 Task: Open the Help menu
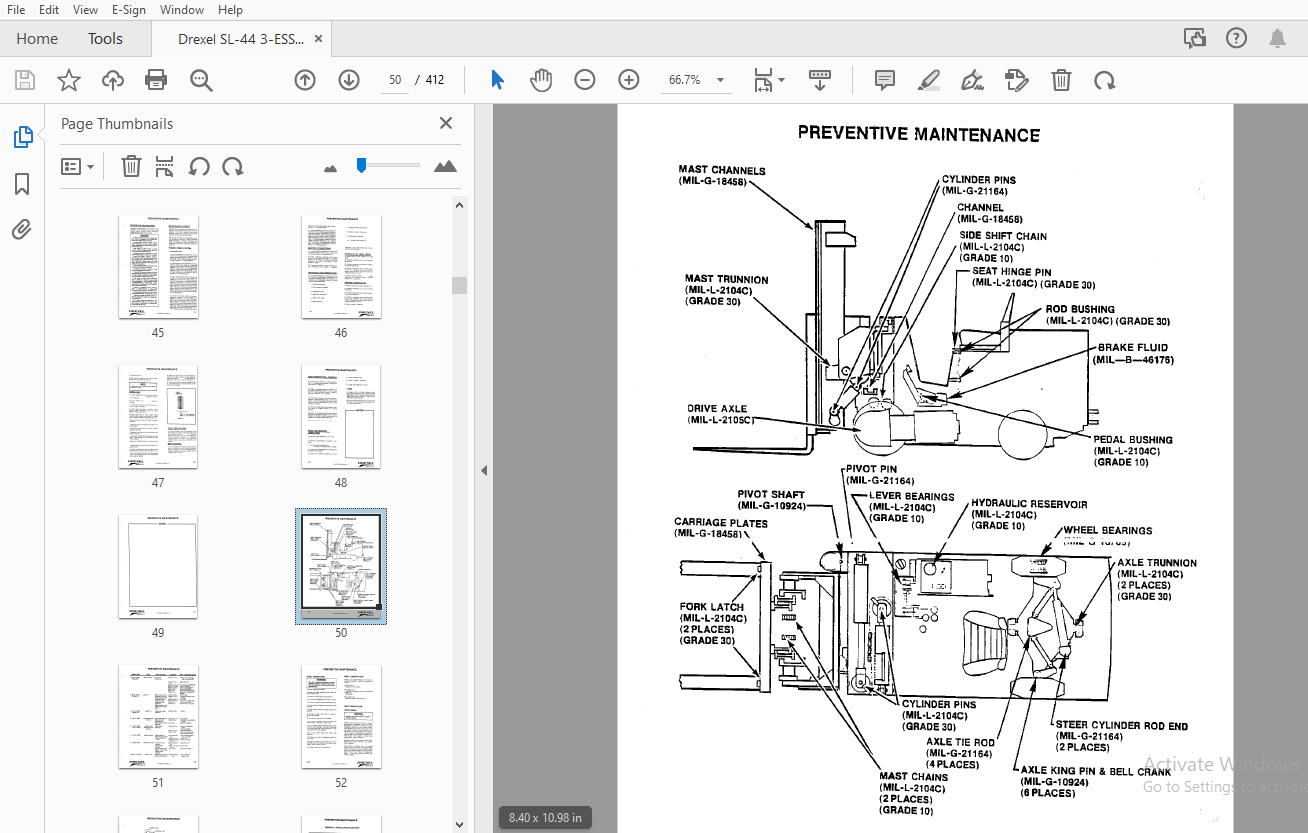point(230,10)
